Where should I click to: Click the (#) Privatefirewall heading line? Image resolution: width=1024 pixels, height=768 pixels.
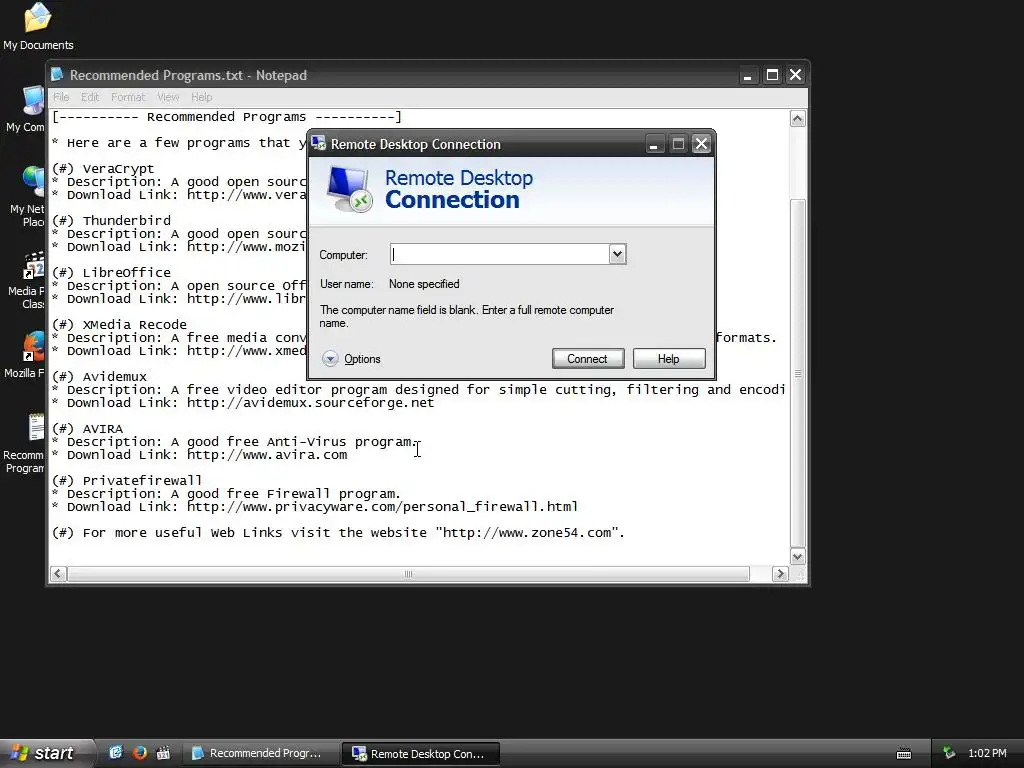[x=127, y=481]
